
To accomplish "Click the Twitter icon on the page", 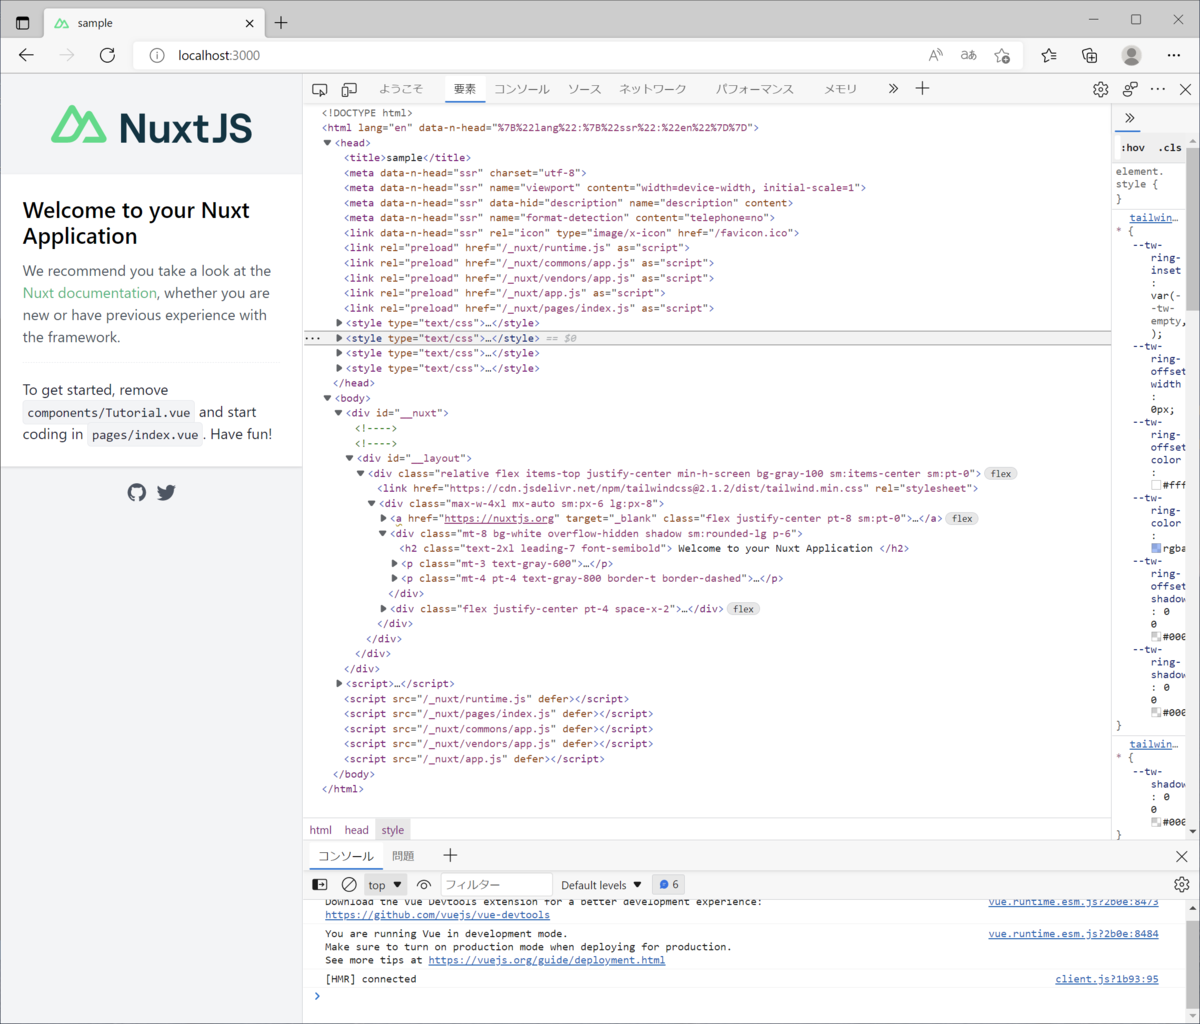I will [x=166, y=492].
